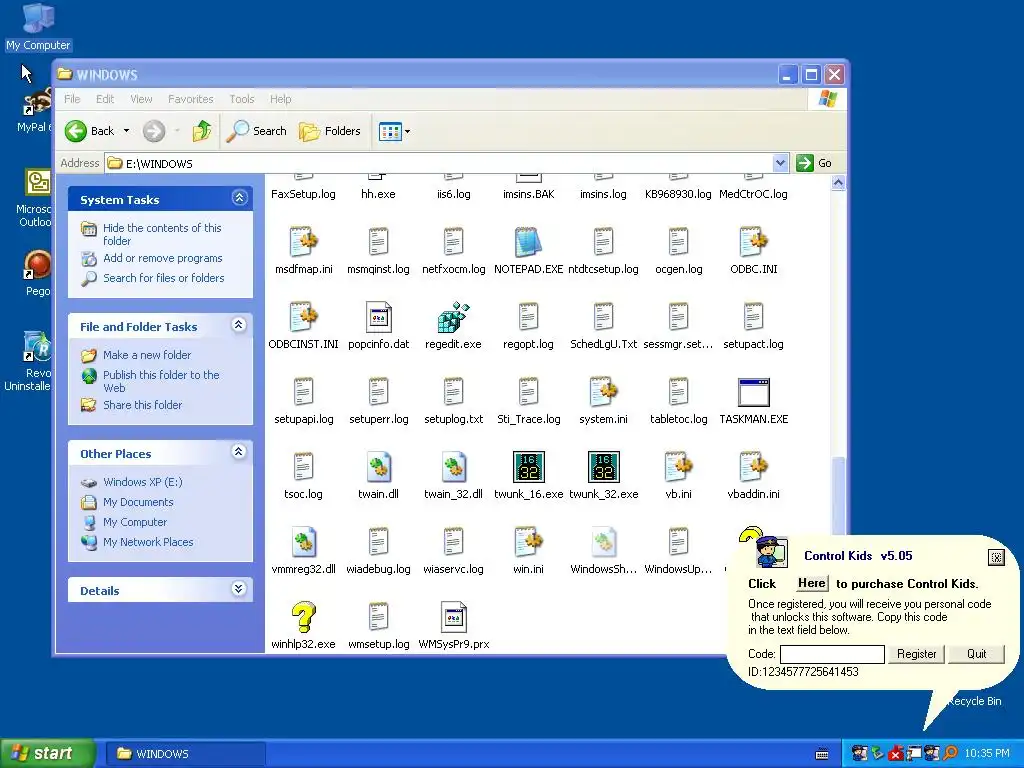
Task: Click the WINDOWS taskbar button
Action: pyautogui.click(x=185, y=754)
